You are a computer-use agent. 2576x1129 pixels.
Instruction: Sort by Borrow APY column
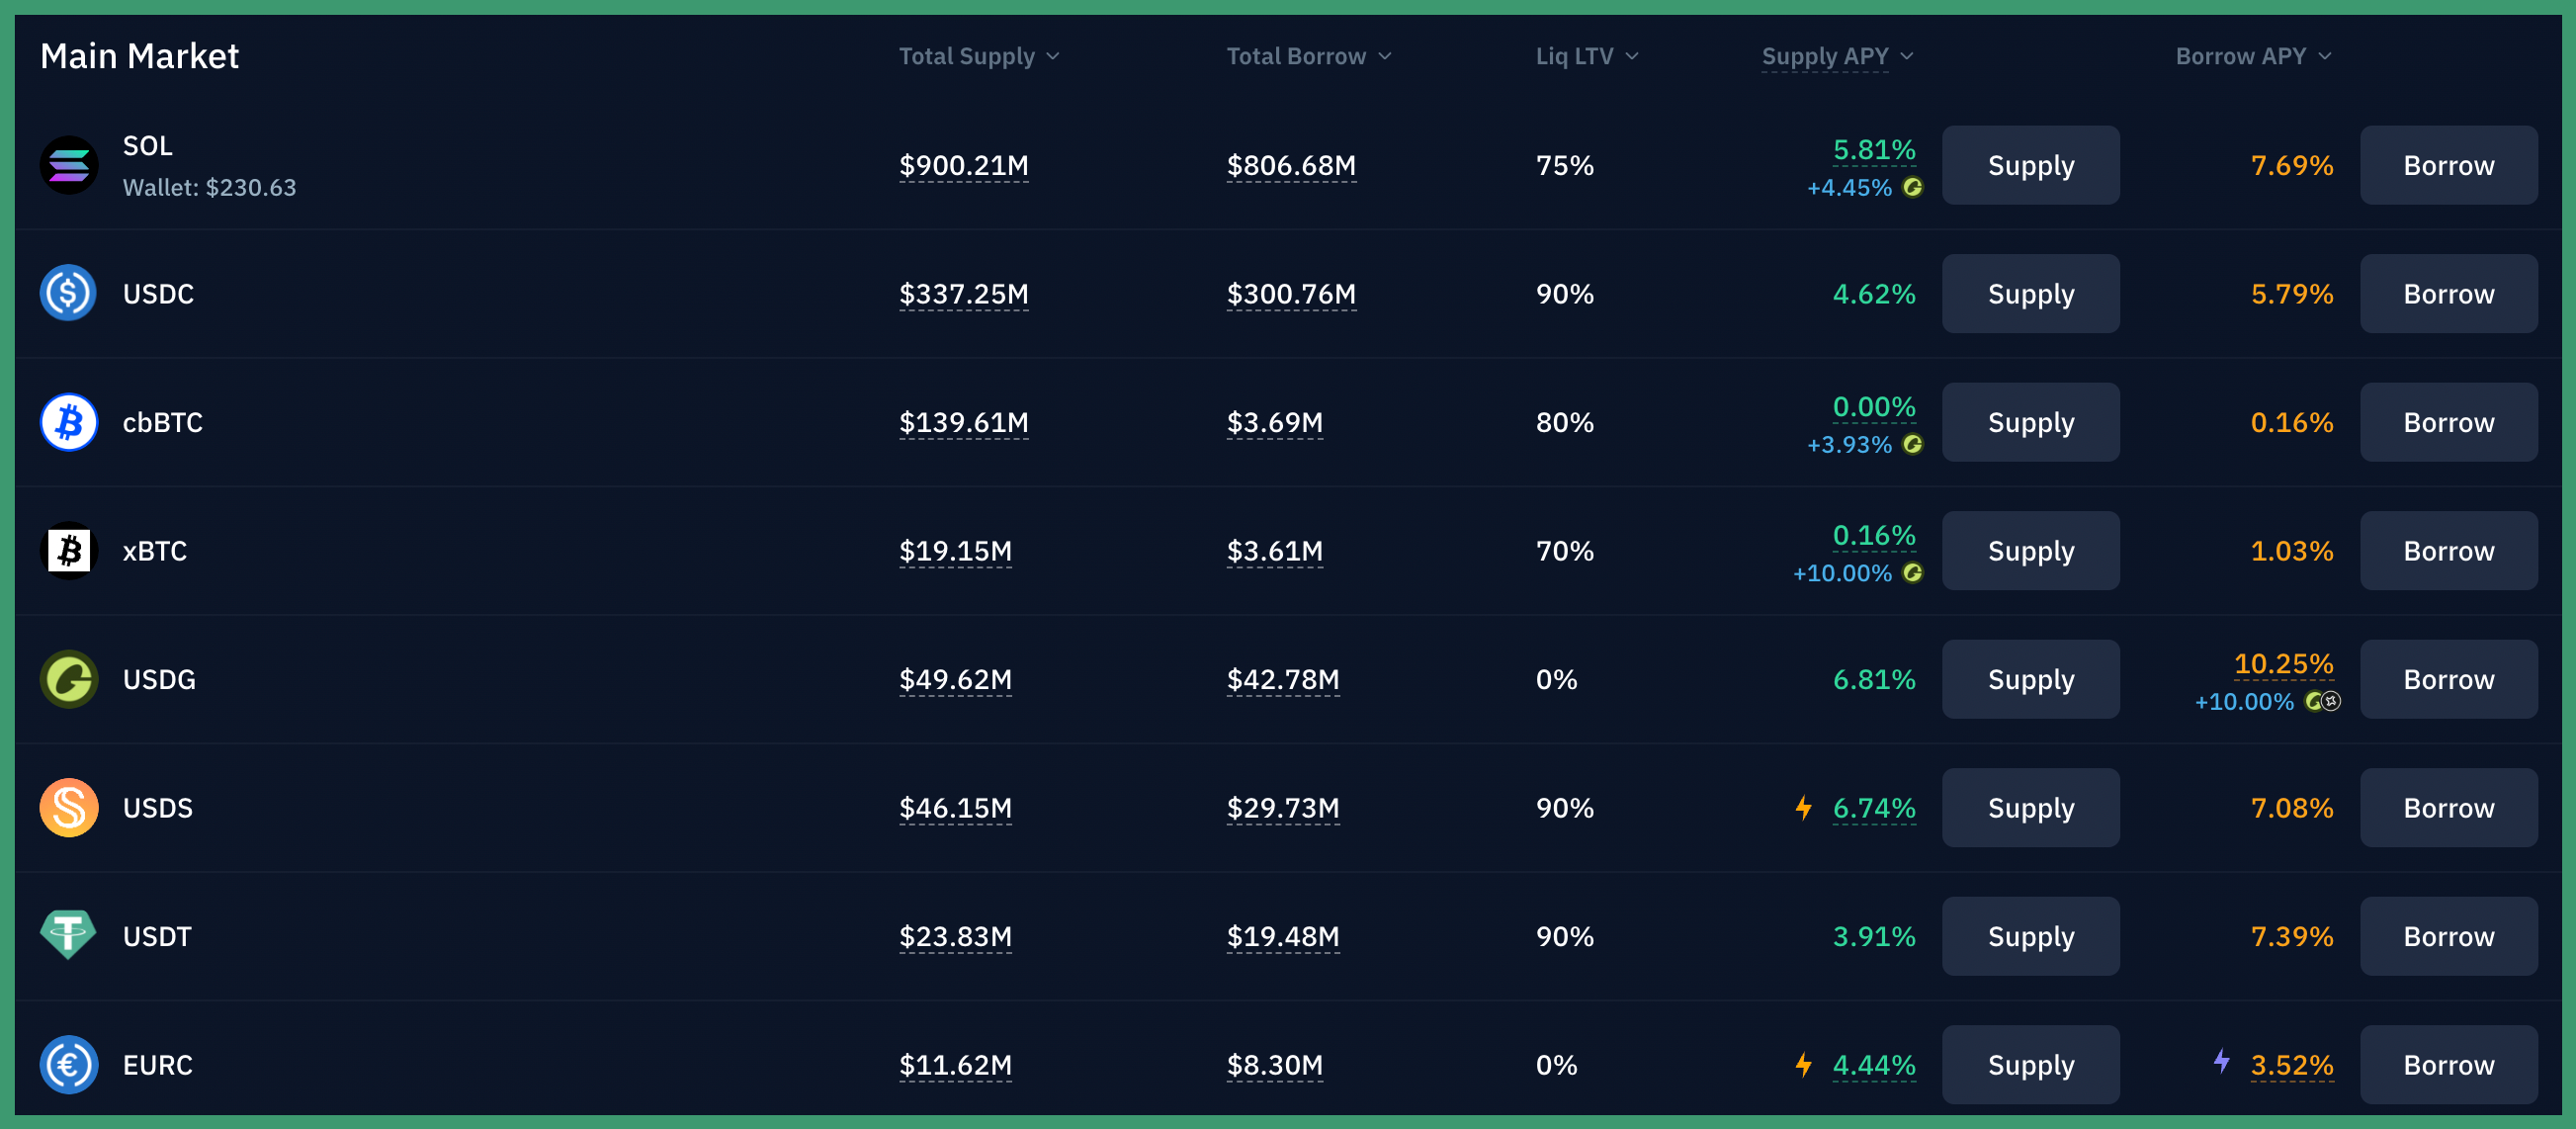click(x=2252, y=56)
